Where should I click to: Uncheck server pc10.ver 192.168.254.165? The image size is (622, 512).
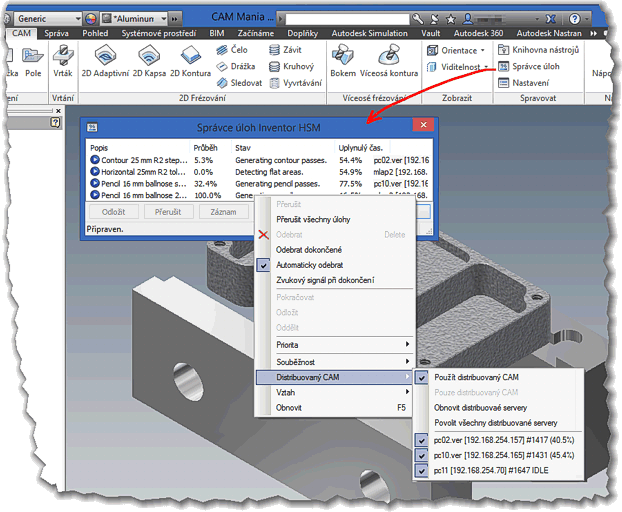point(503,455)
